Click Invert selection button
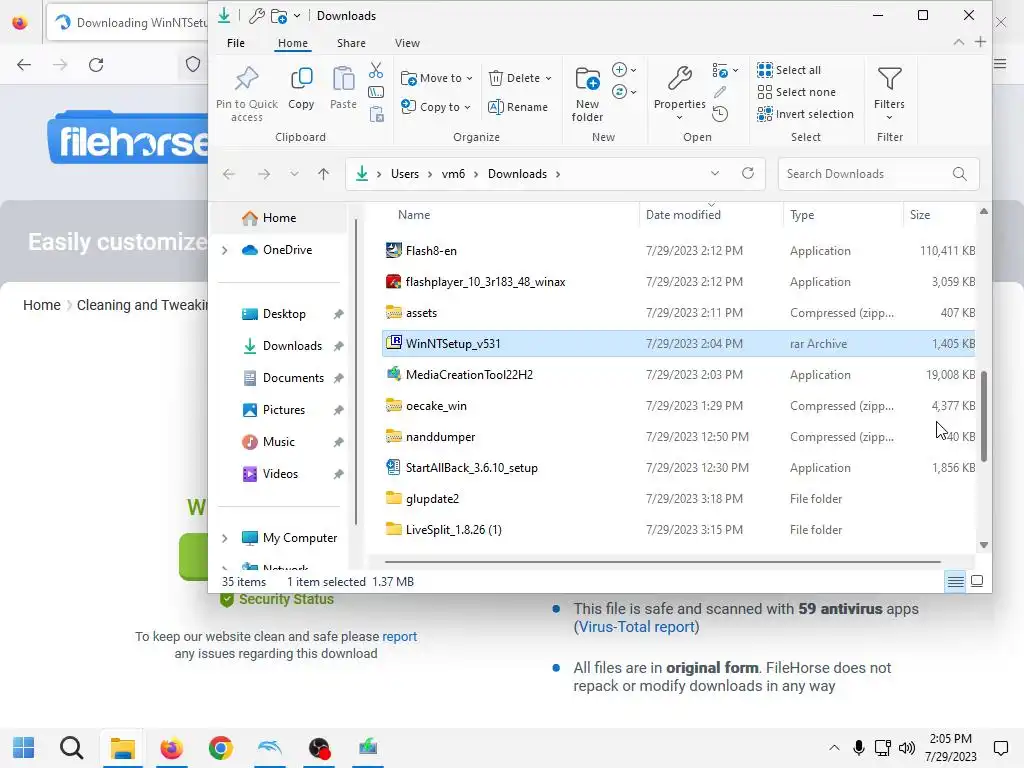The width and height of the screenshot is (1024, 768). [805, 114]
